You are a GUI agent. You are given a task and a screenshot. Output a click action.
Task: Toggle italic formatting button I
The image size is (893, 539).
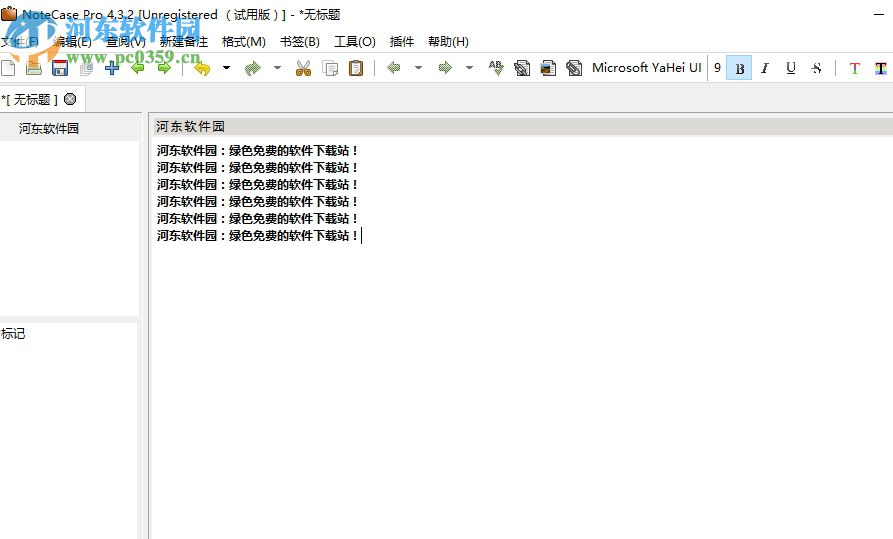[765, 68]
